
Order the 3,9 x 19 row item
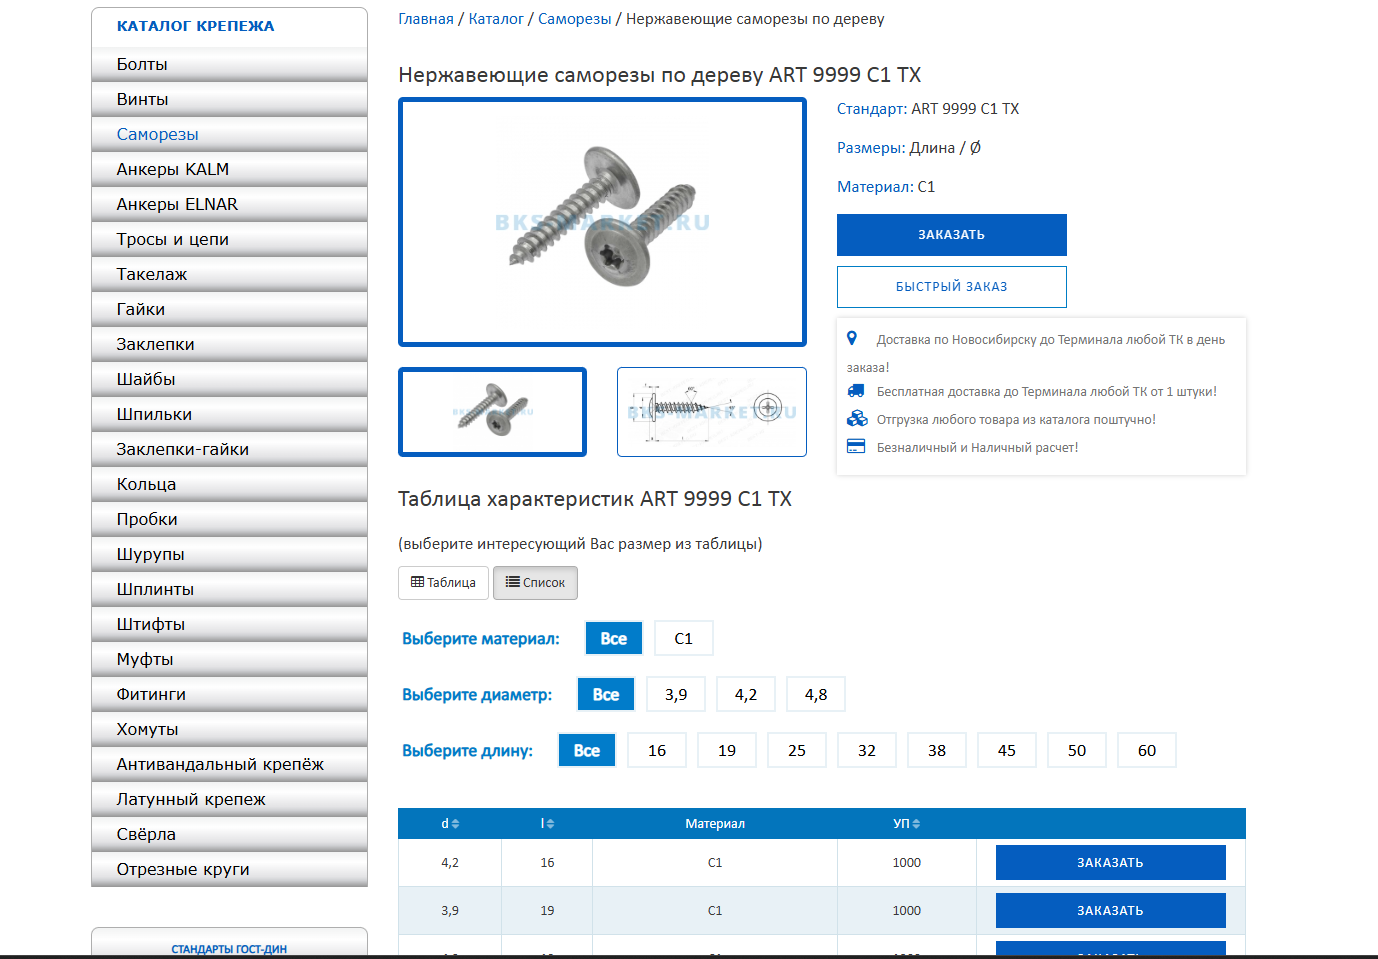[1111, 911]
